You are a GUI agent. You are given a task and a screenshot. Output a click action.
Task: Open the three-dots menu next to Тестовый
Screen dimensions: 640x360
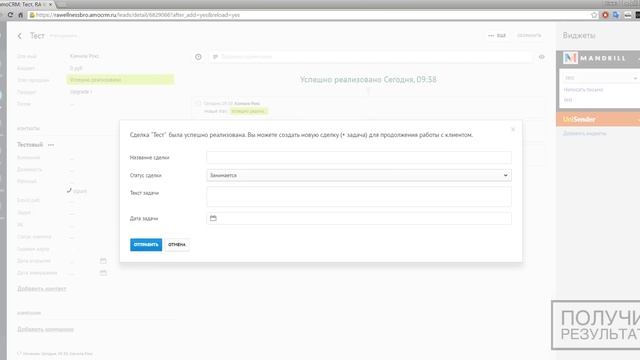51,145
